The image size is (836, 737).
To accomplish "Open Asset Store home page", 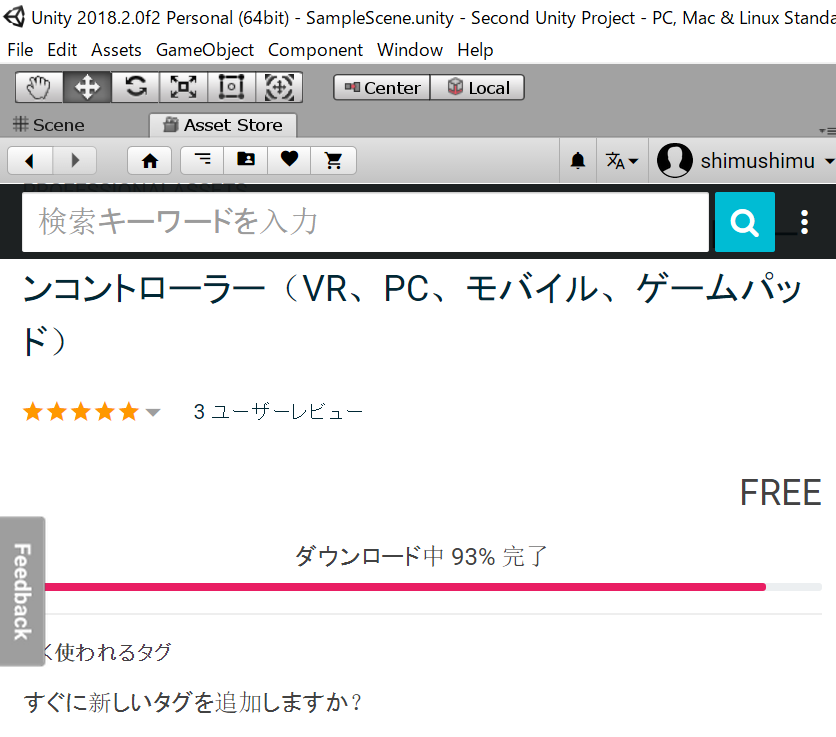I will click(150, 160).
